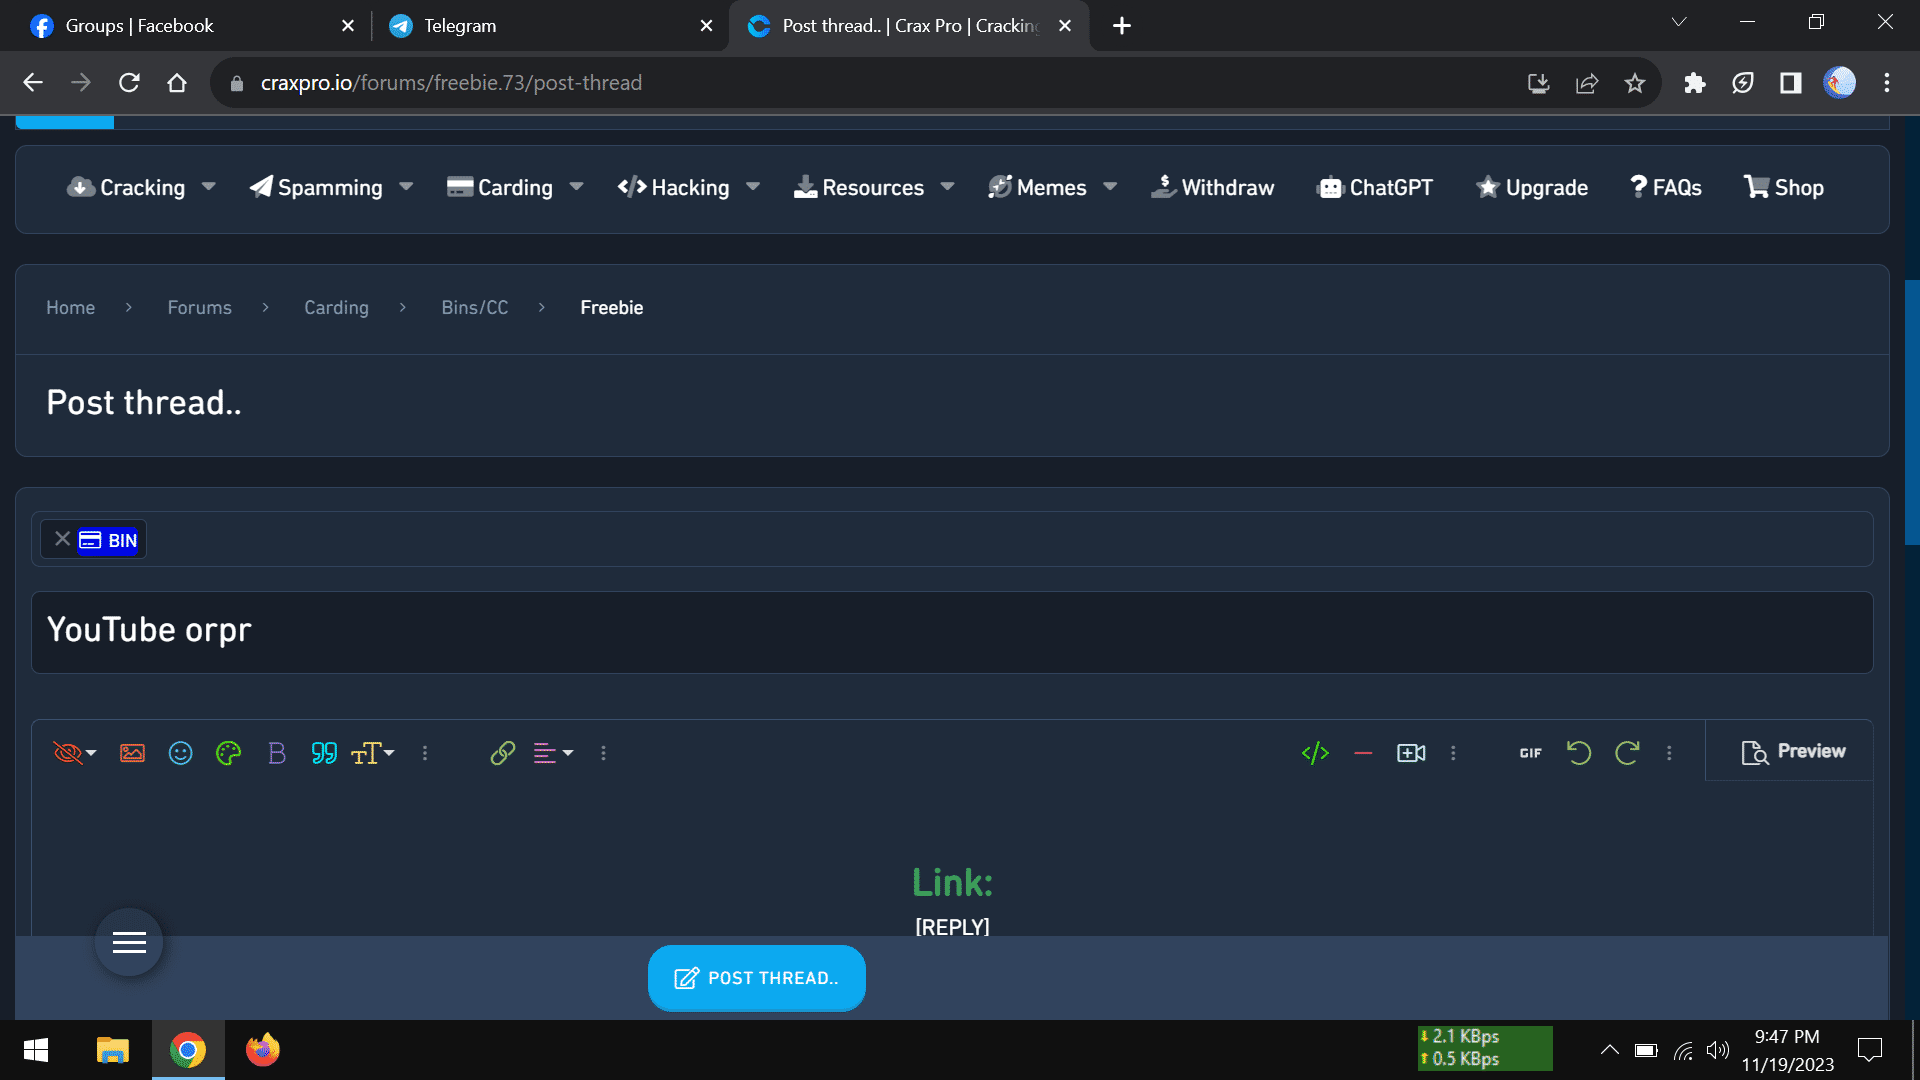Click the insert image icon in editor toolbar

click(132, 753)
